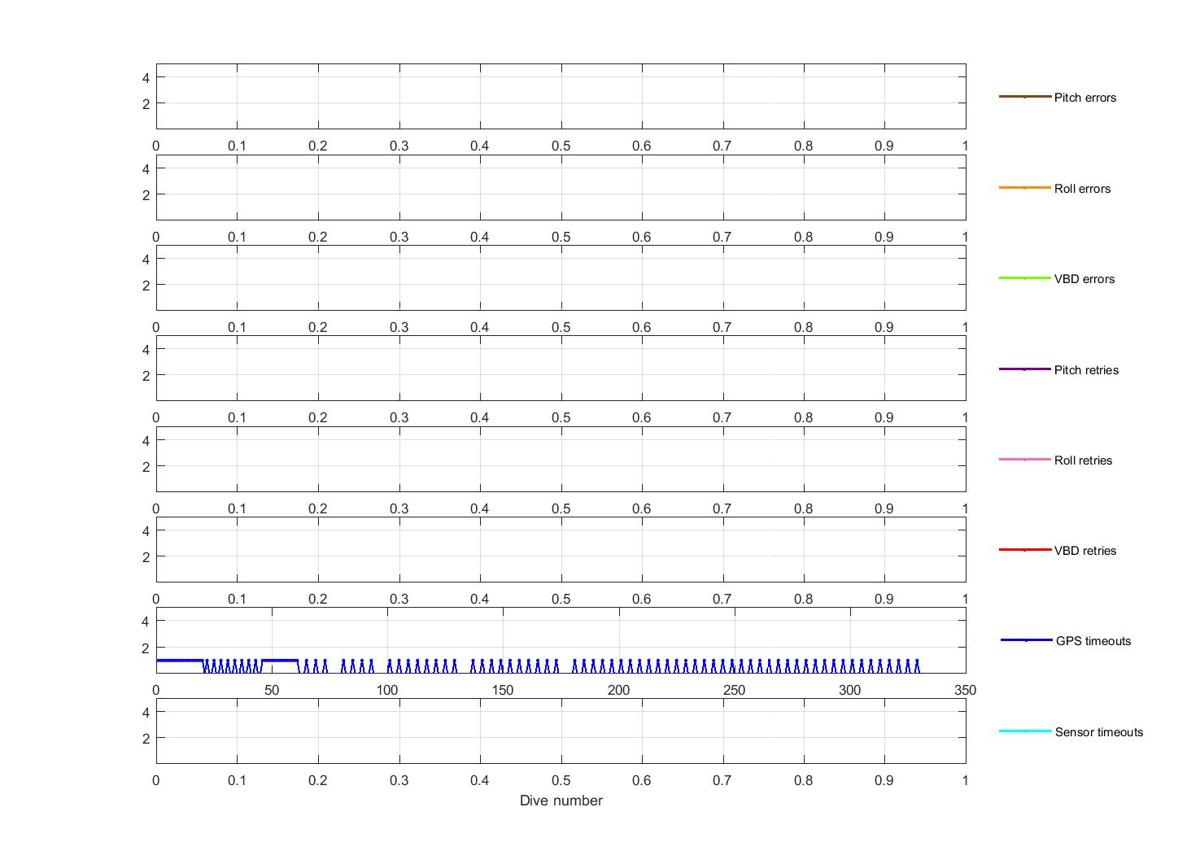
Task: Click the pink Roll retries legend line
Action: [x=1025, y=460]
